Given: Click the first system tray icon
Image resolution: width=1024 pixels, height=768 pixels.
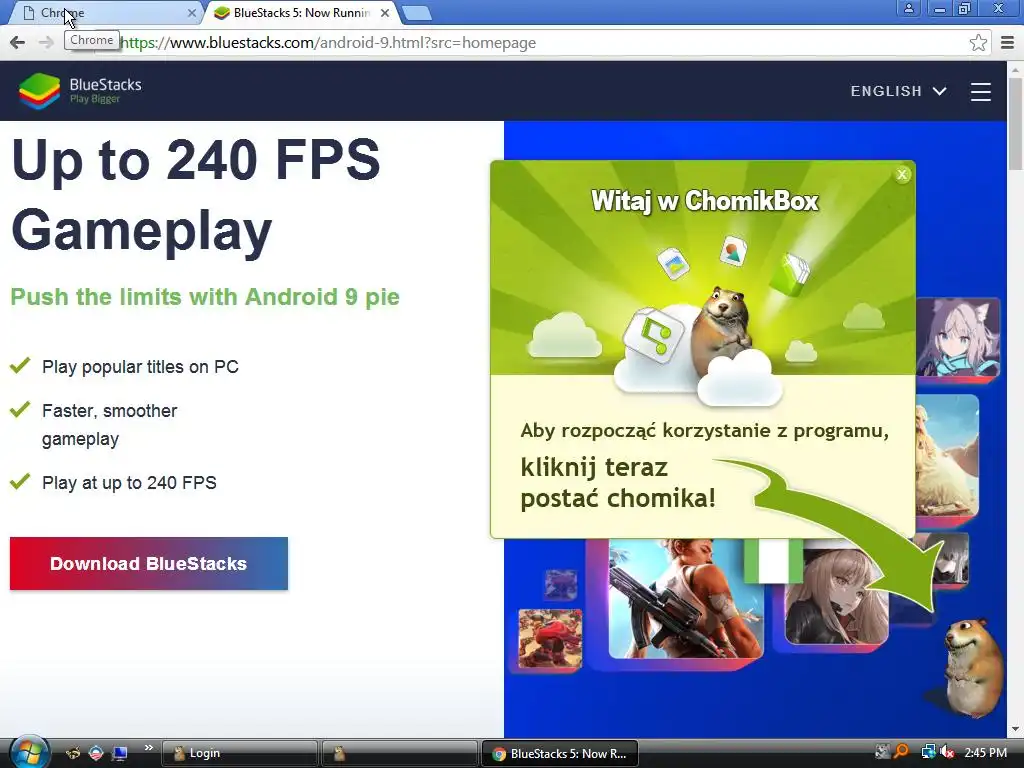Looking at the screenshot, I should pos(882,752).
